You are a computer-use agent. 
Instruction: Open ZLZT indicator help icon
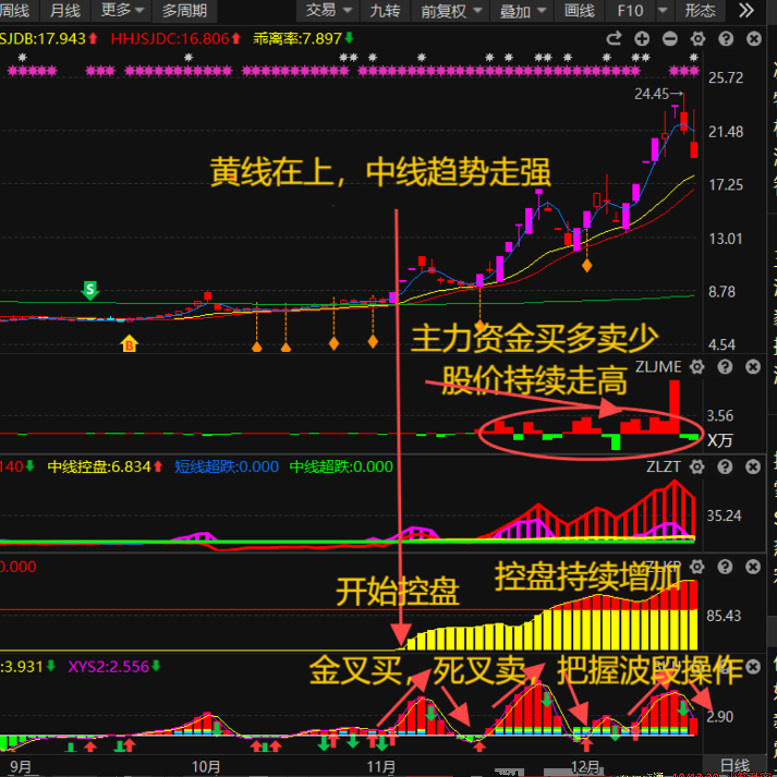725,467
